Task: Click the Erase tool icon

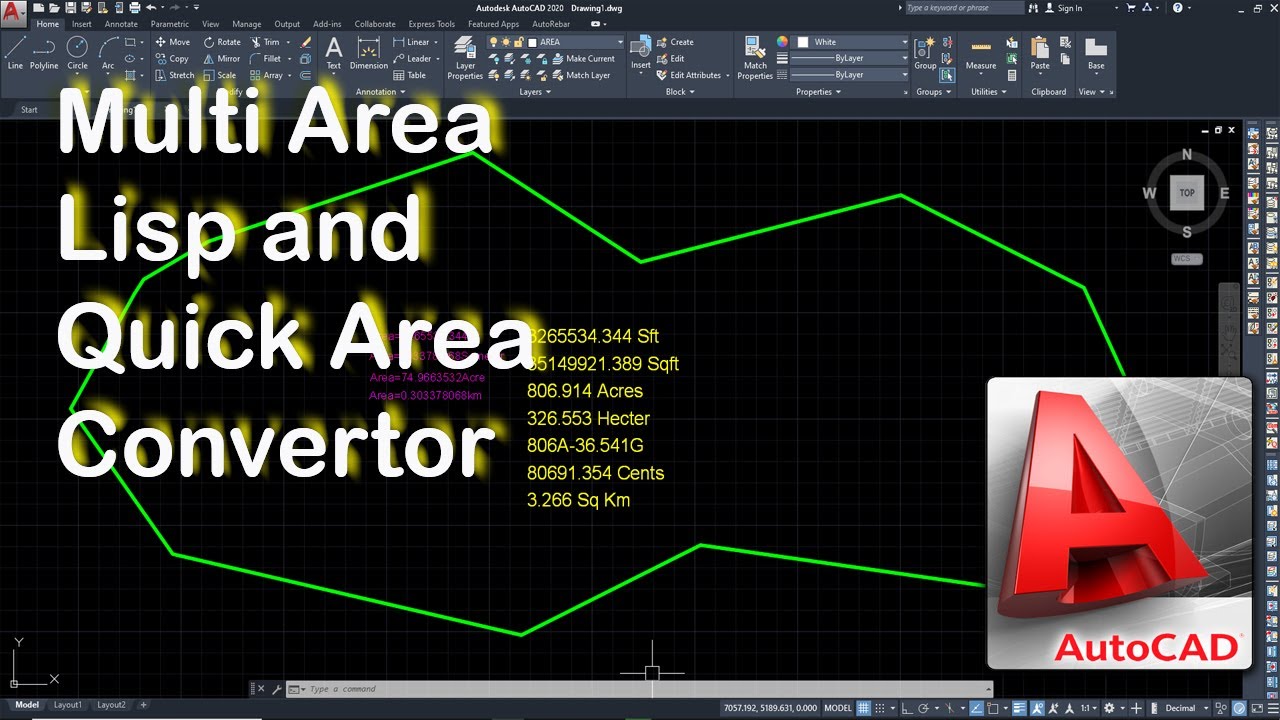Action: click(306, 42)
